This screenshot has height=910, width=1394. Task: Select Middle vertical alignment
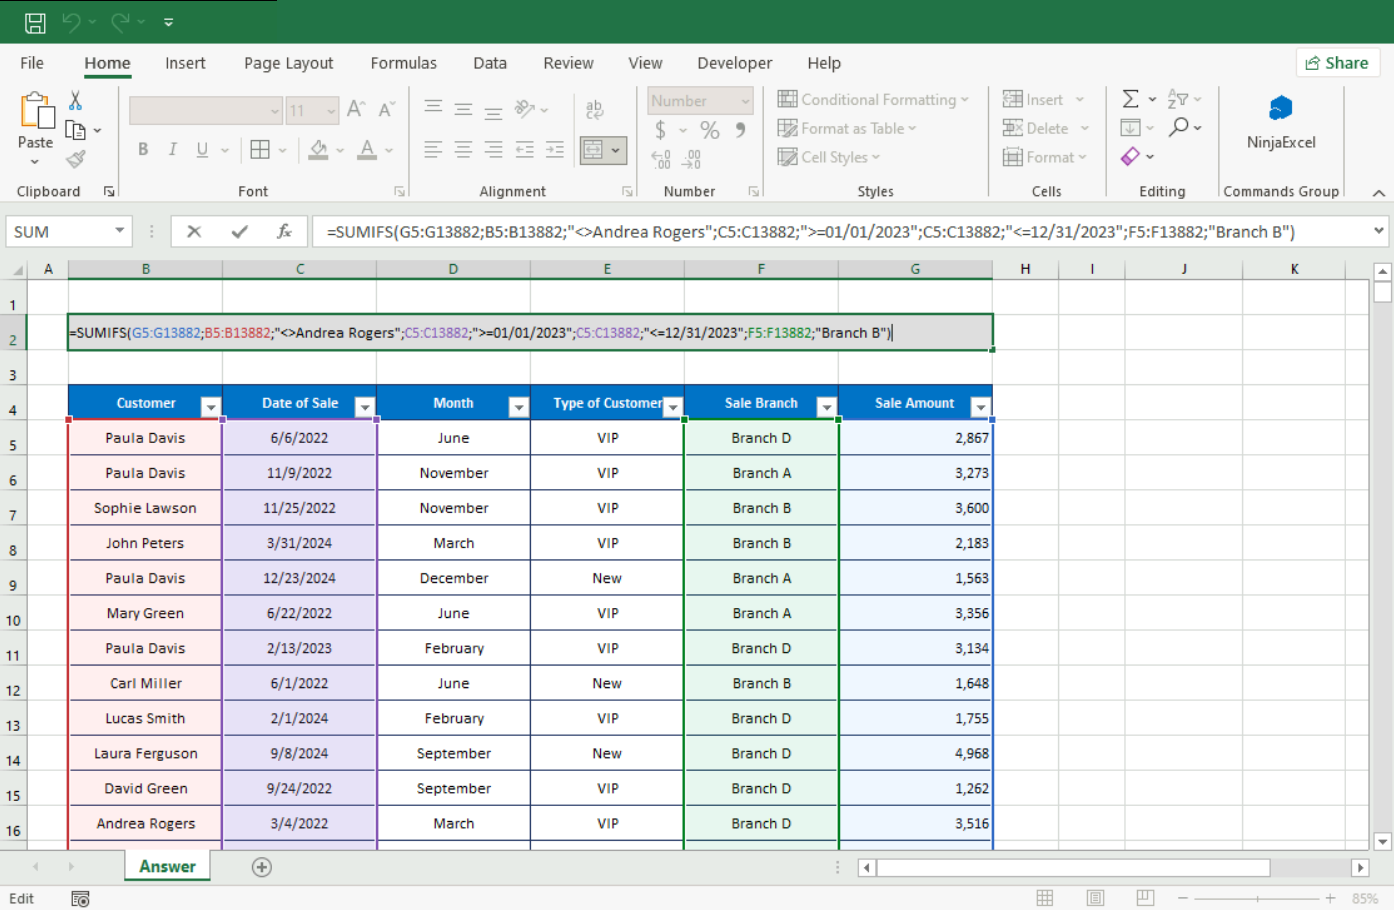coord(463,109)
